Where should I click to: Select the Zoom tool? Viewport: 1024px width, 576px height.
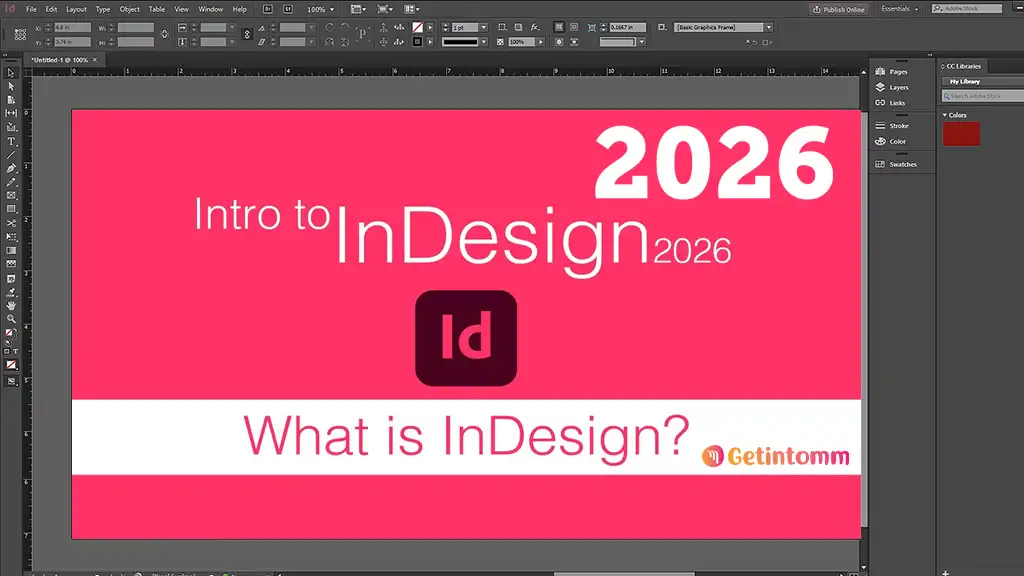(x=11, y=319)
